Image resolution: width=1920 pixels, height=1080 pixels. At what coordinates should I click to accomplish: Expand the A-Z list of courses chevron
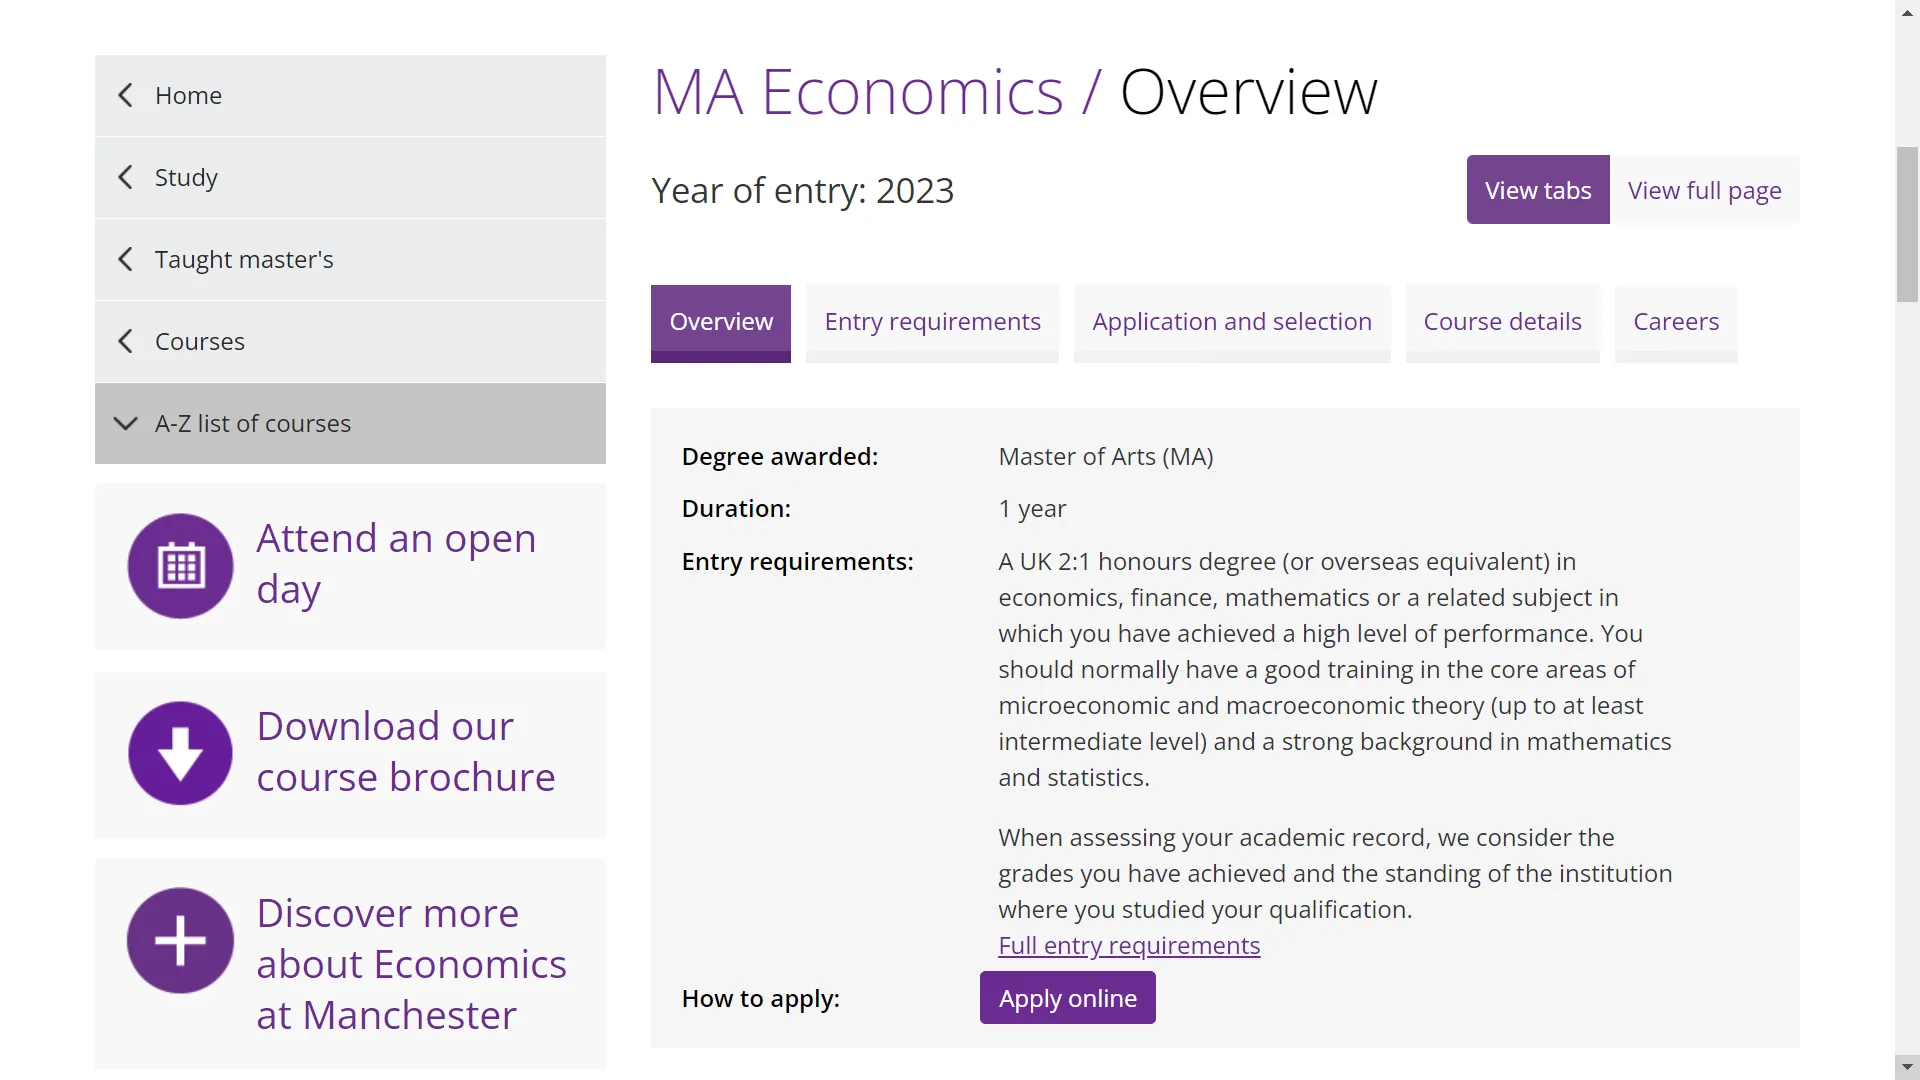coord(126,424)
